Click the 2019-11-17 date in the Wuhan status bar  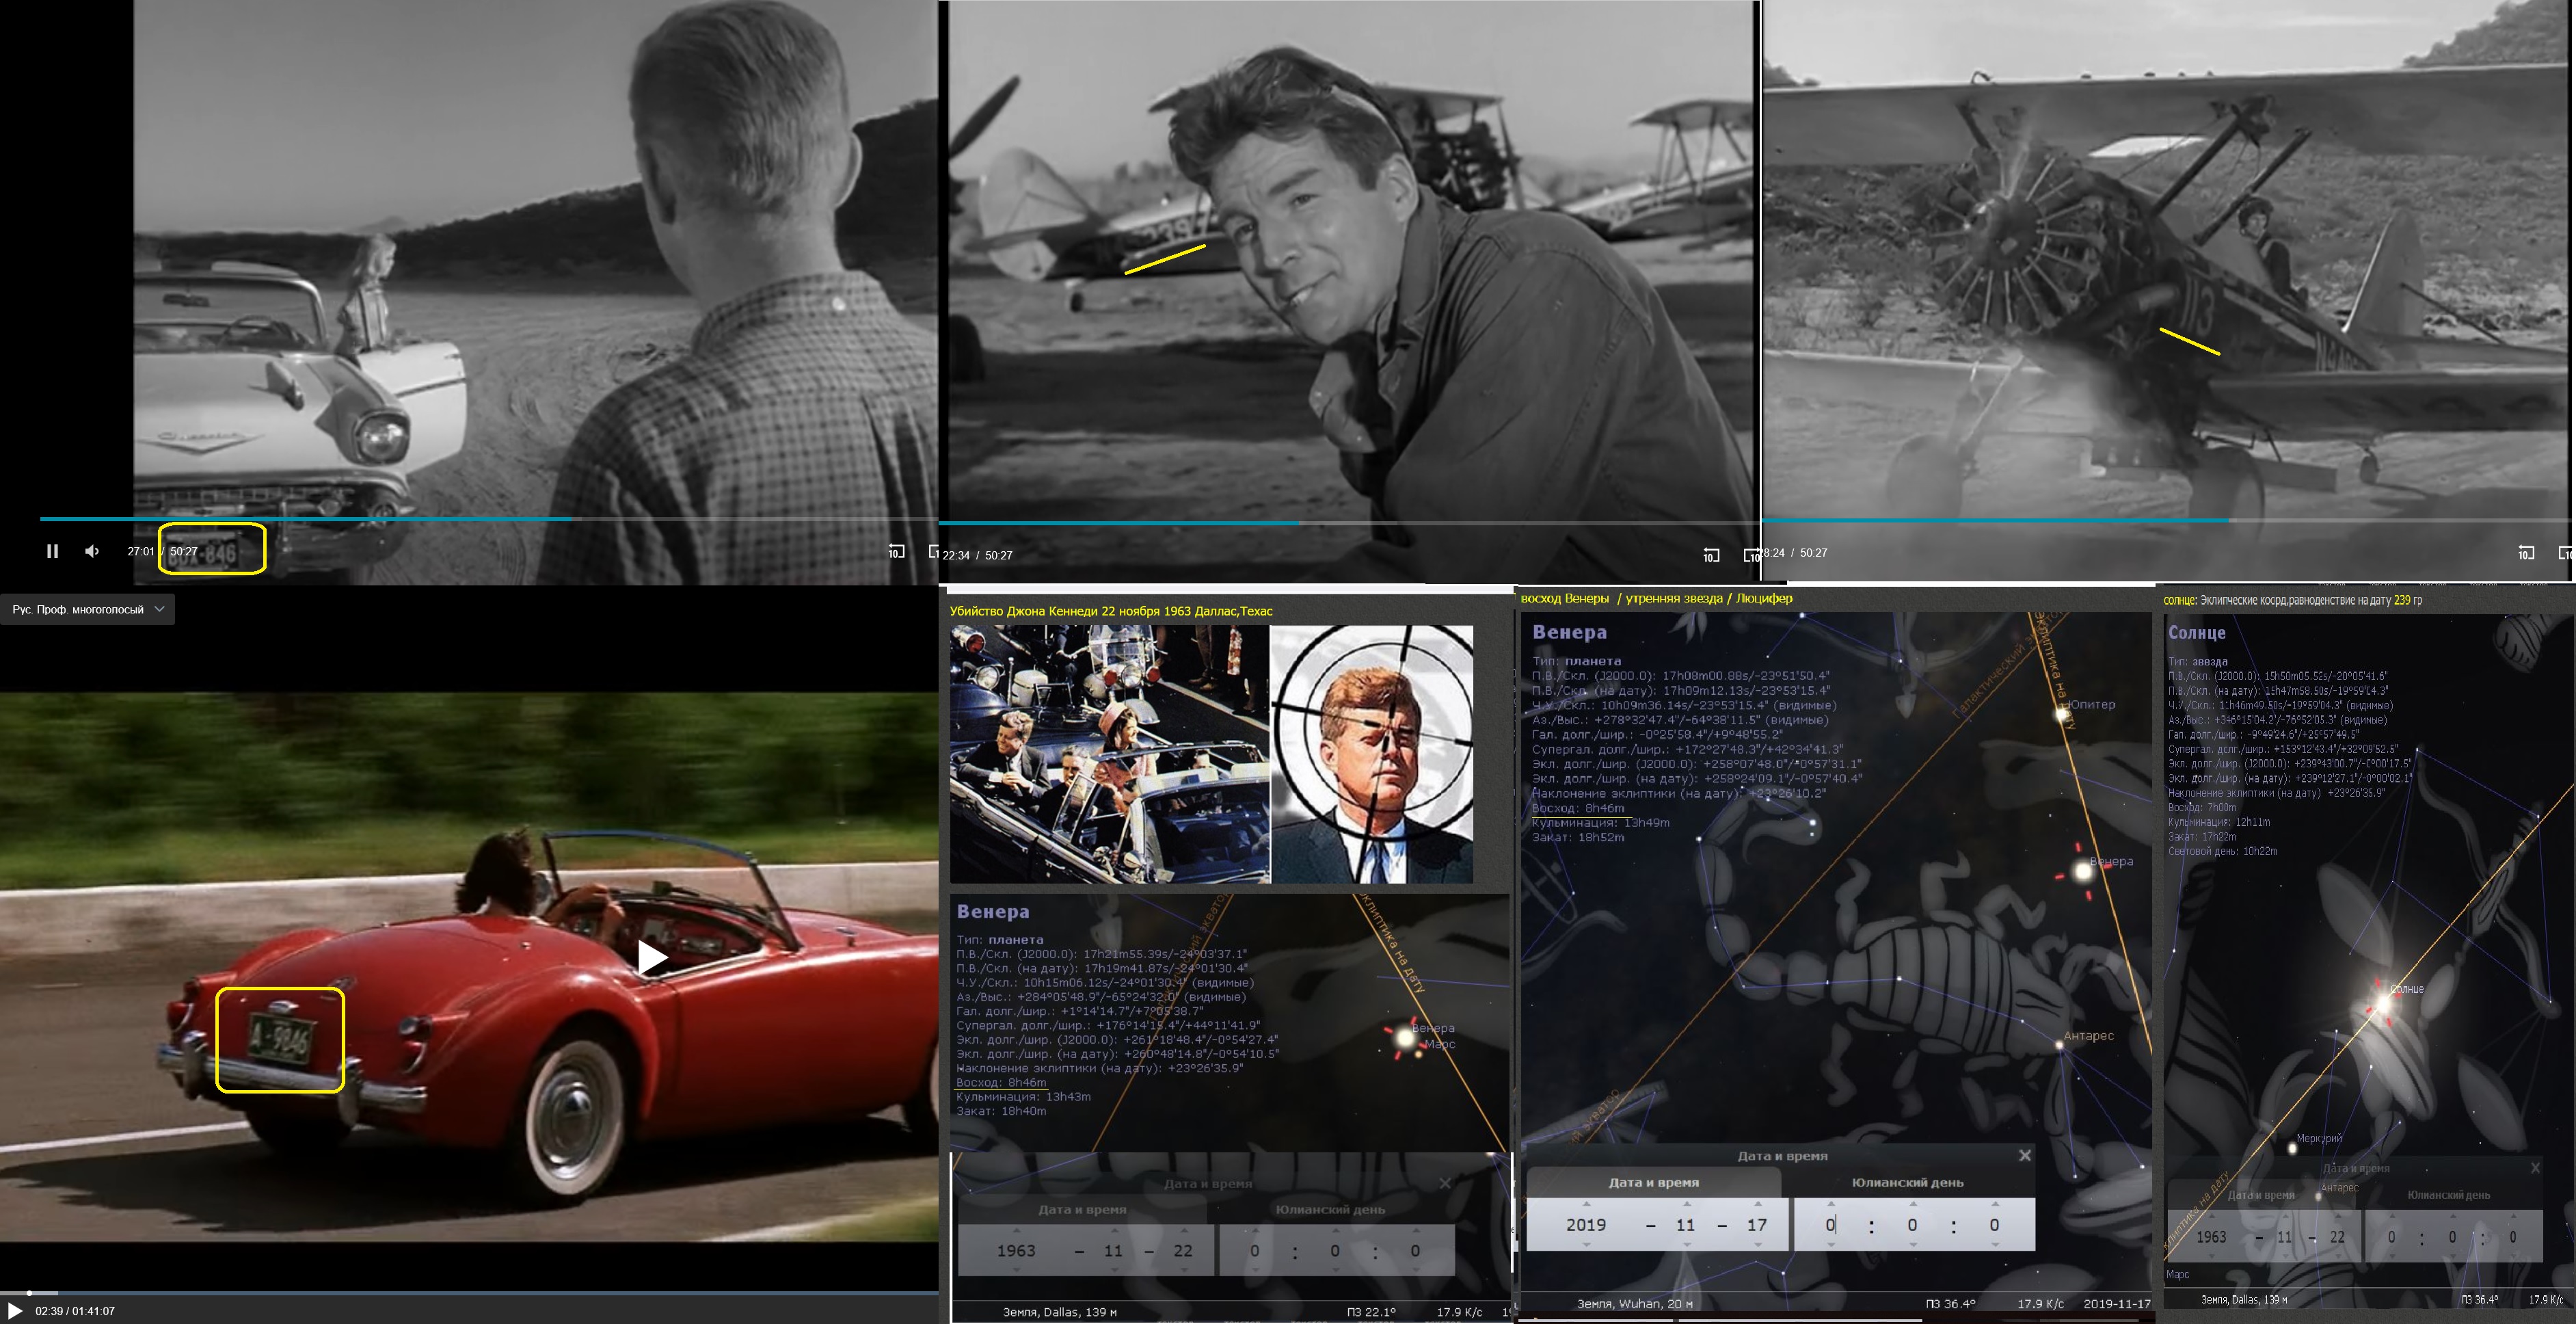click(x=2117, y=1304)
